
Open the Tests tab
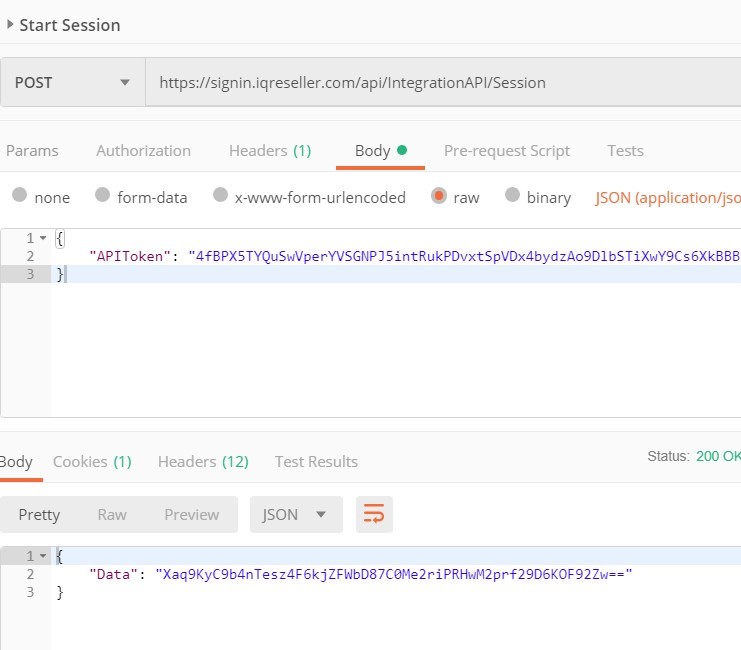[x=625, y=151]
